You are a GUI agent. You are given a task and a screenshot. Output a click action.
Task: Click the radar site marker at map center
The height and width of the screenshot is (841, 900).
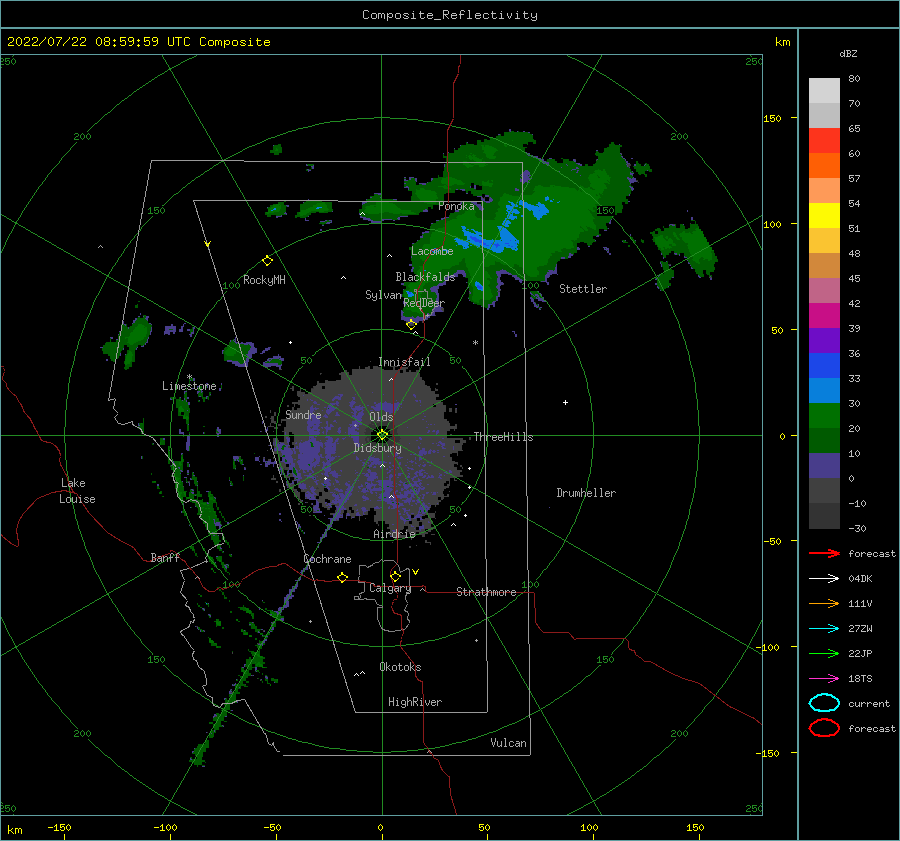click(x=382, y=435)
